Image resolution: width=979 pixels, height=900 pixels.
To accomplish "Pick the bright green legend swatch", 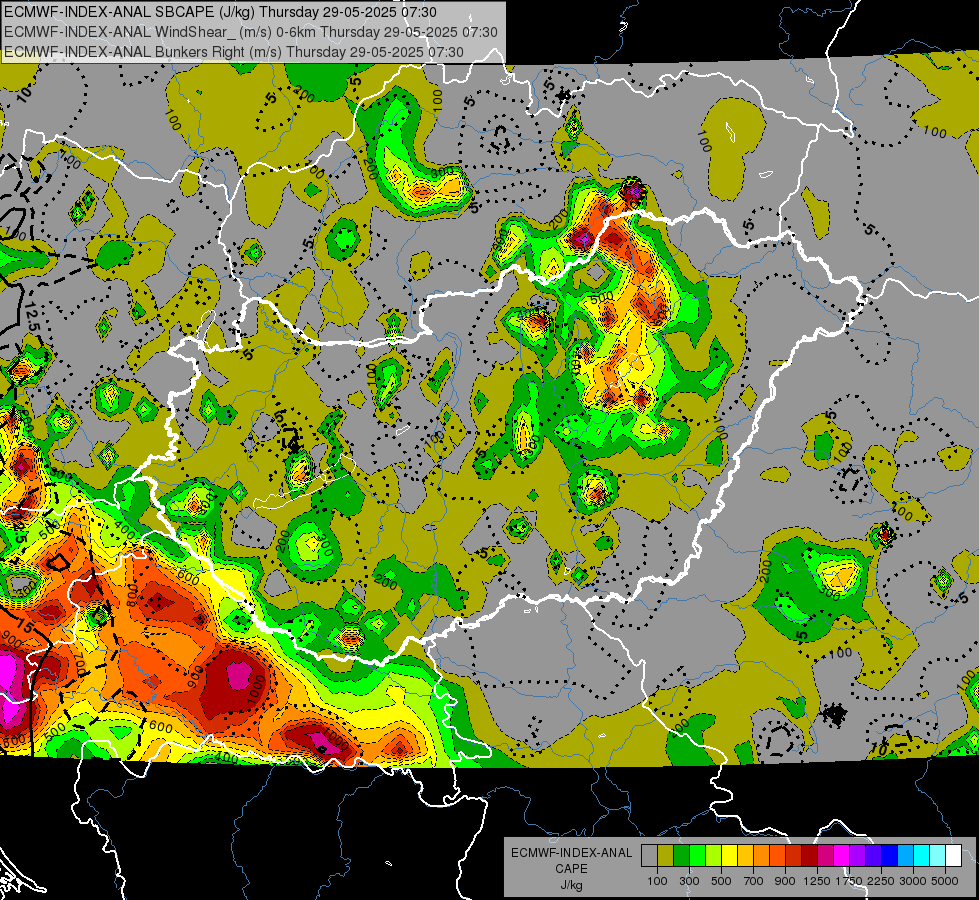I will 697,856.
